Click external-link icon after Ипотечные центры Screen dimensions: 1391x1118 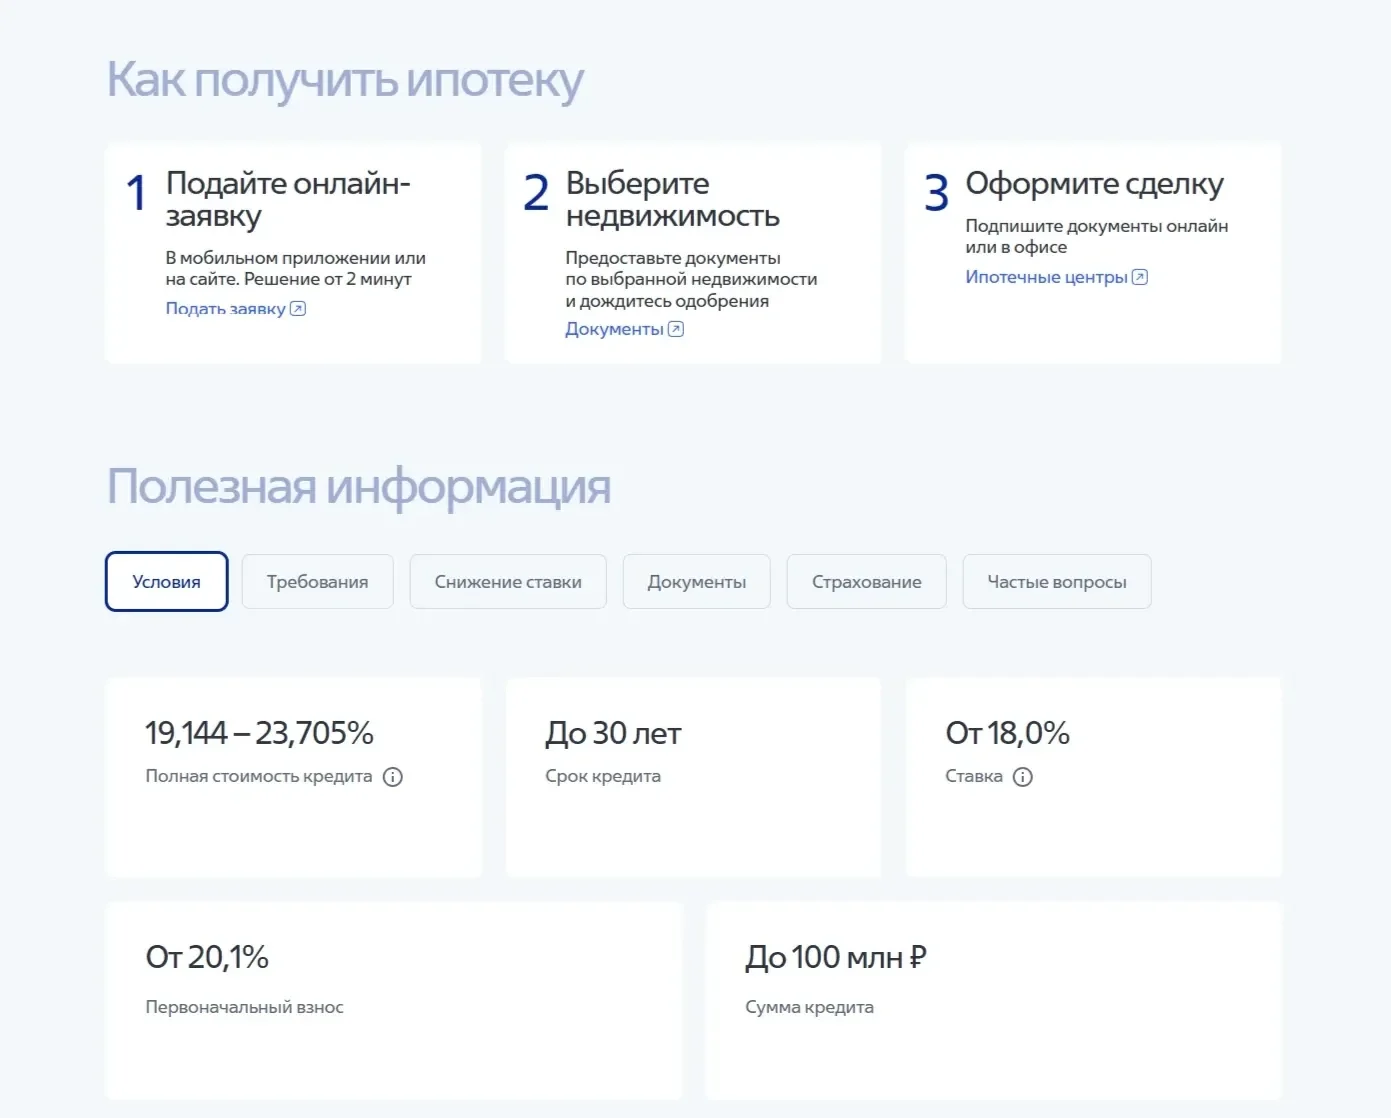(1140, 277)
